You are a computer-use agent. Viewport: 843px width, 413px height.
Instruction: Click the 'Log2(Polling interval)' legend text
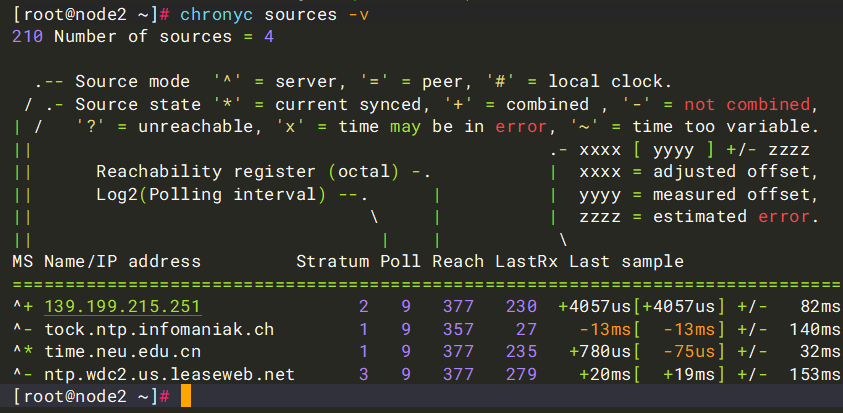[x=211, y=194]
